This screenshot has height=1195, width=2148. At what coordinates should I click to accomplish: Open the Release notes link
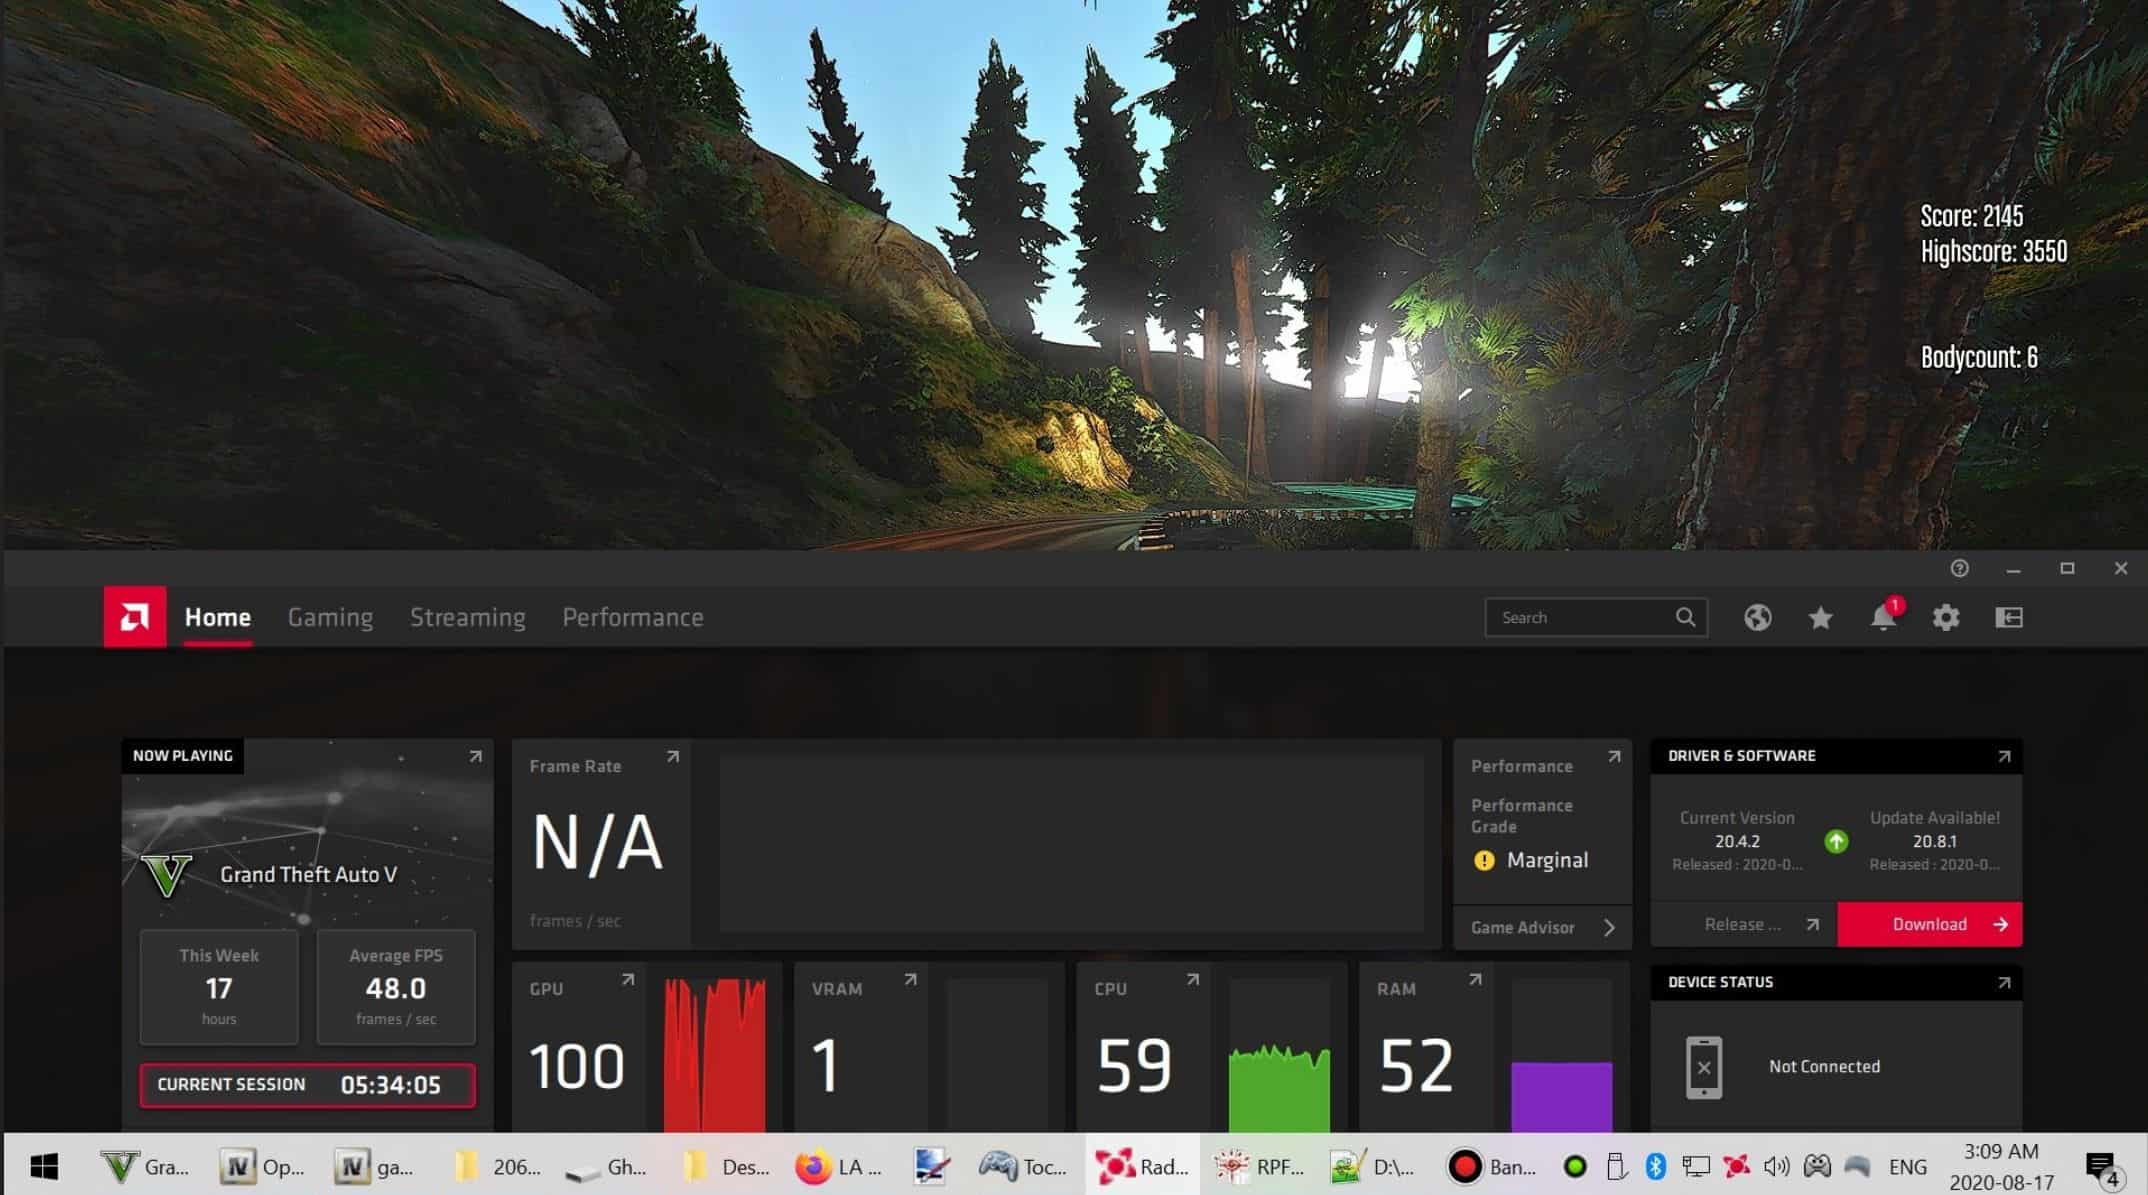pyautogui.click(x=1743, y=925)
